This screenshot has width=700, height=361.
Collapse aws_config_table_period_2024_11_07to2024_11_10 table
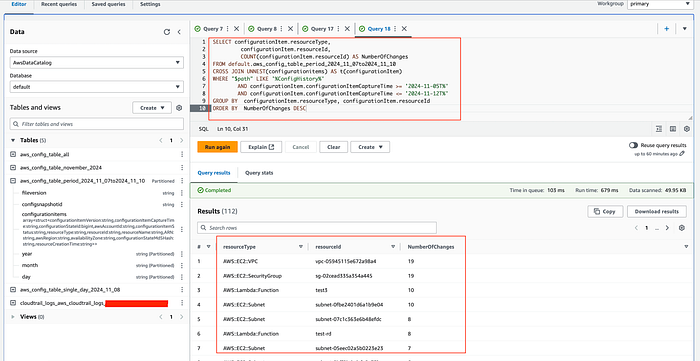pos(12,181)
